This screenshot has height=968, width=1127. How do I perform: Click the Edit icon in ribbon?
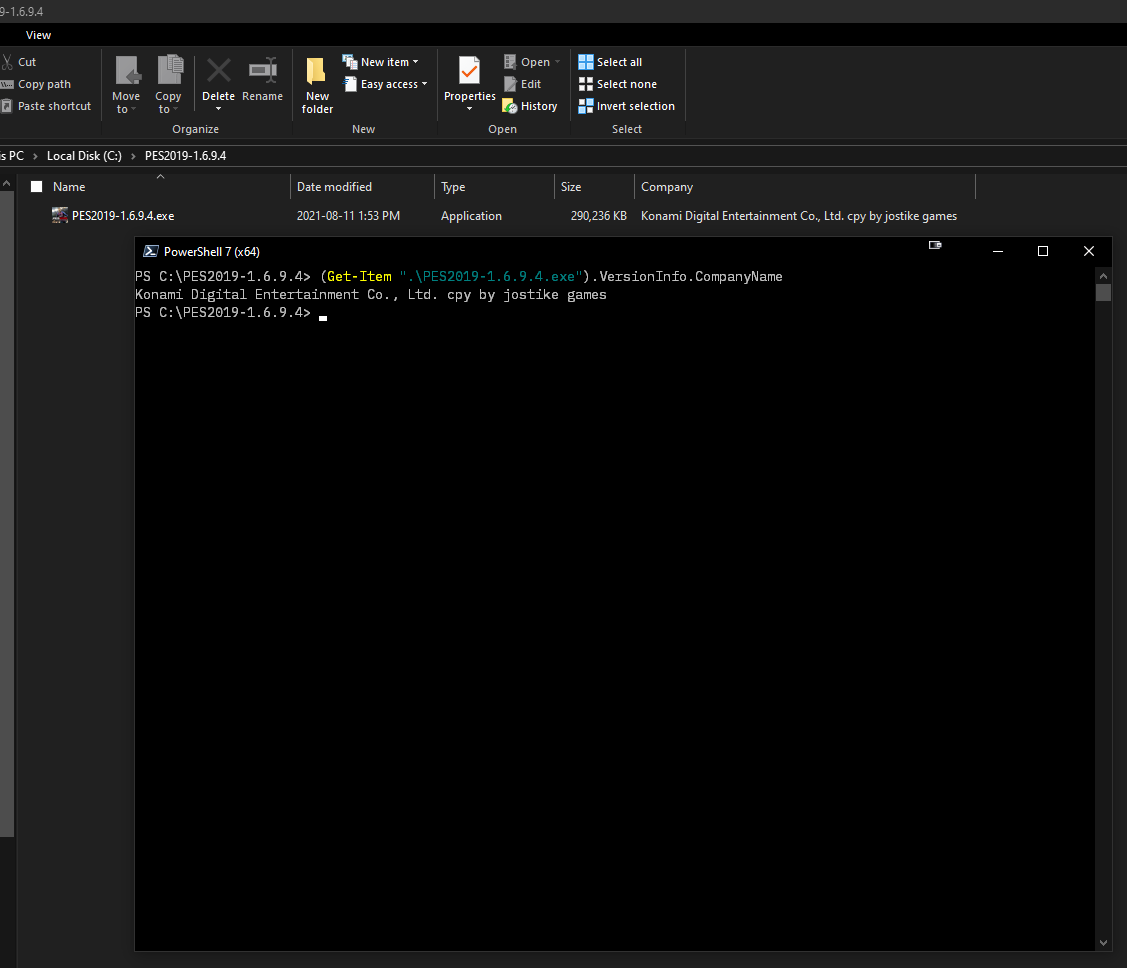coord(510,84)
